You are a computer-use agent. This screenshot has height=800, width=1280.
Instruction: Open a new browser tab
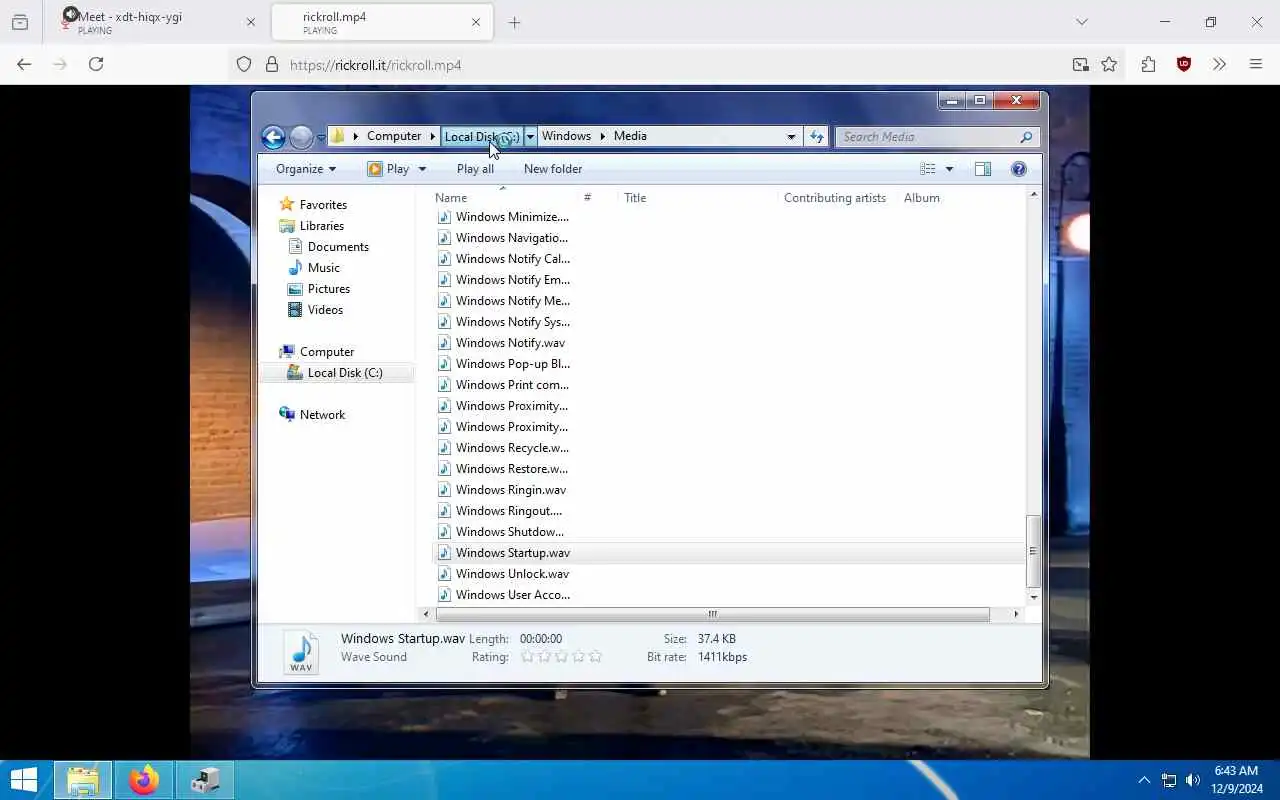pos(514,22)
